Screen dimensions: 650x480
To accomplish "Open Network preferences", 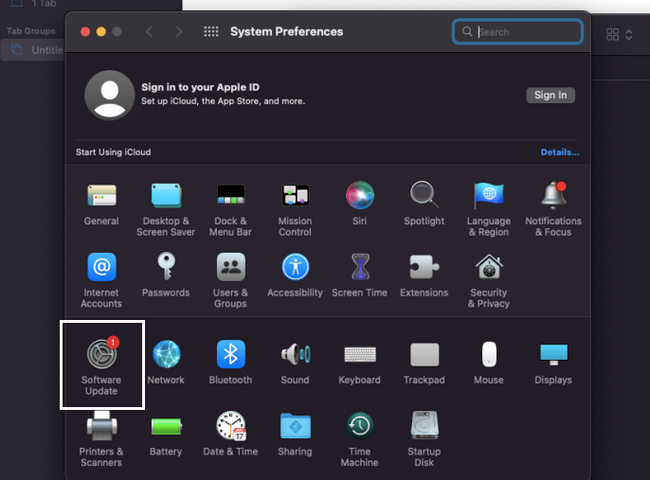I will (166, 362).
